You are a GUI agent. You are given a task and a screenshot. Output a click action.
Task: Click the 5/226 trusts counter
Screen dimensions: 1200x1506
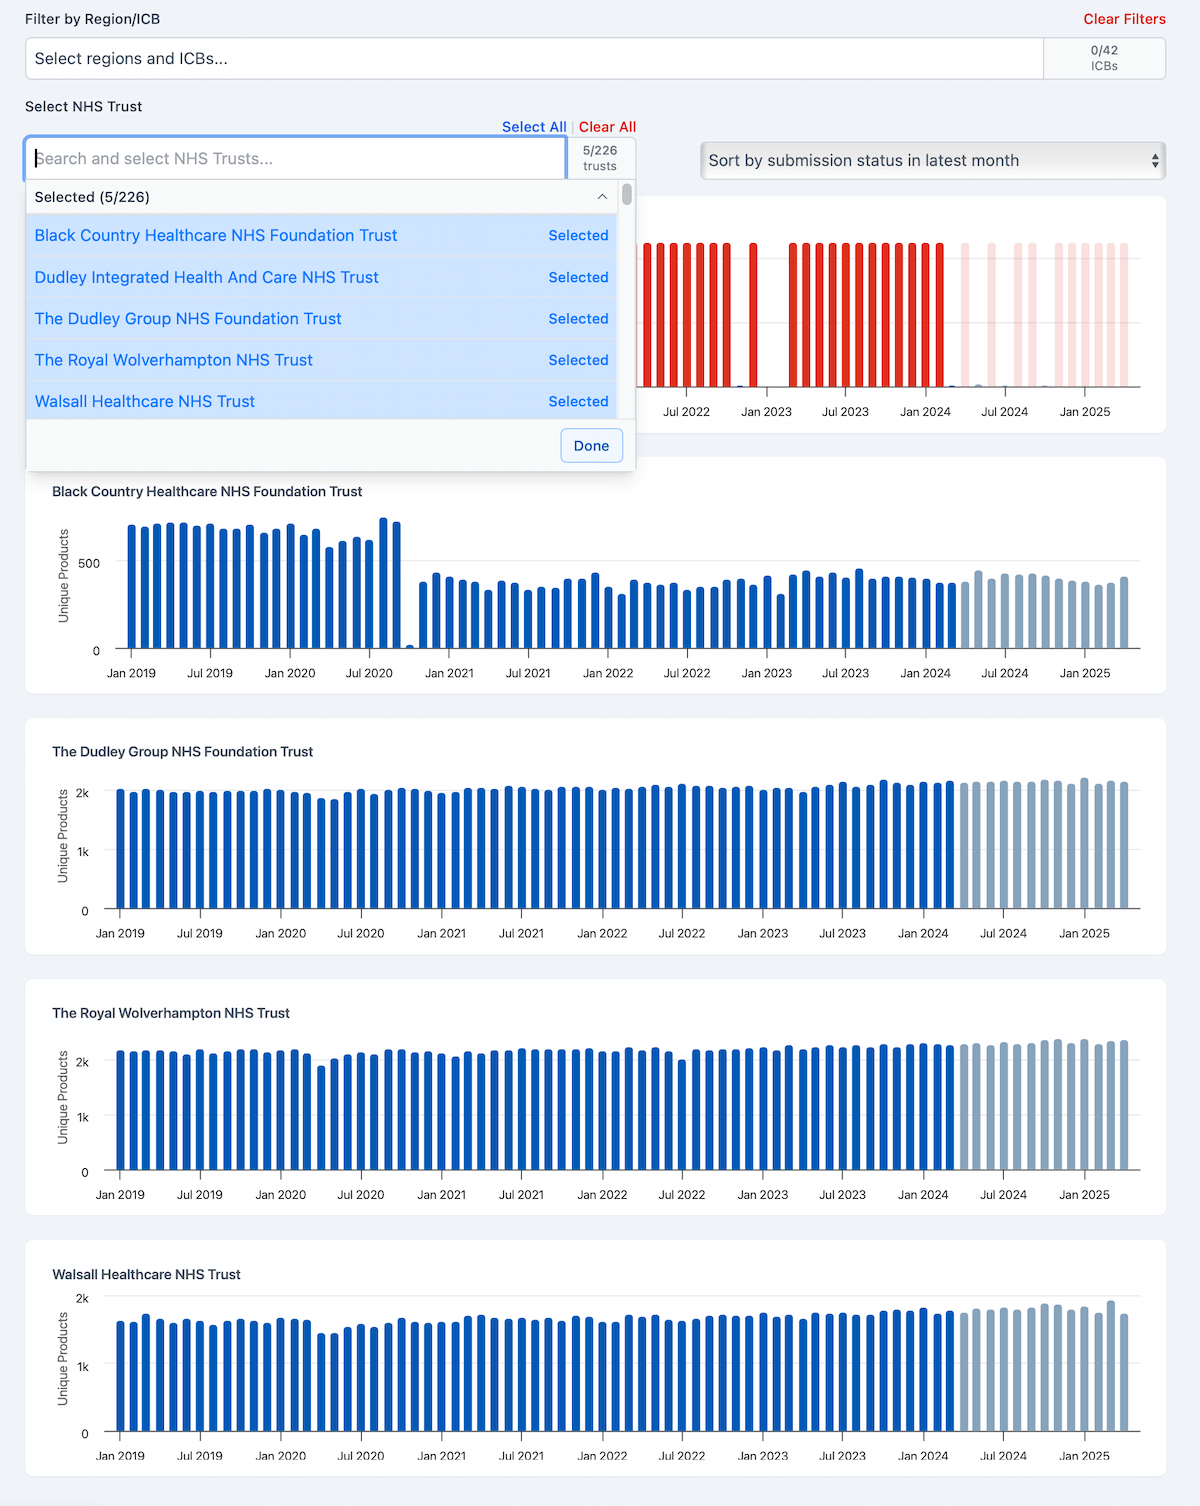point(600,158)
